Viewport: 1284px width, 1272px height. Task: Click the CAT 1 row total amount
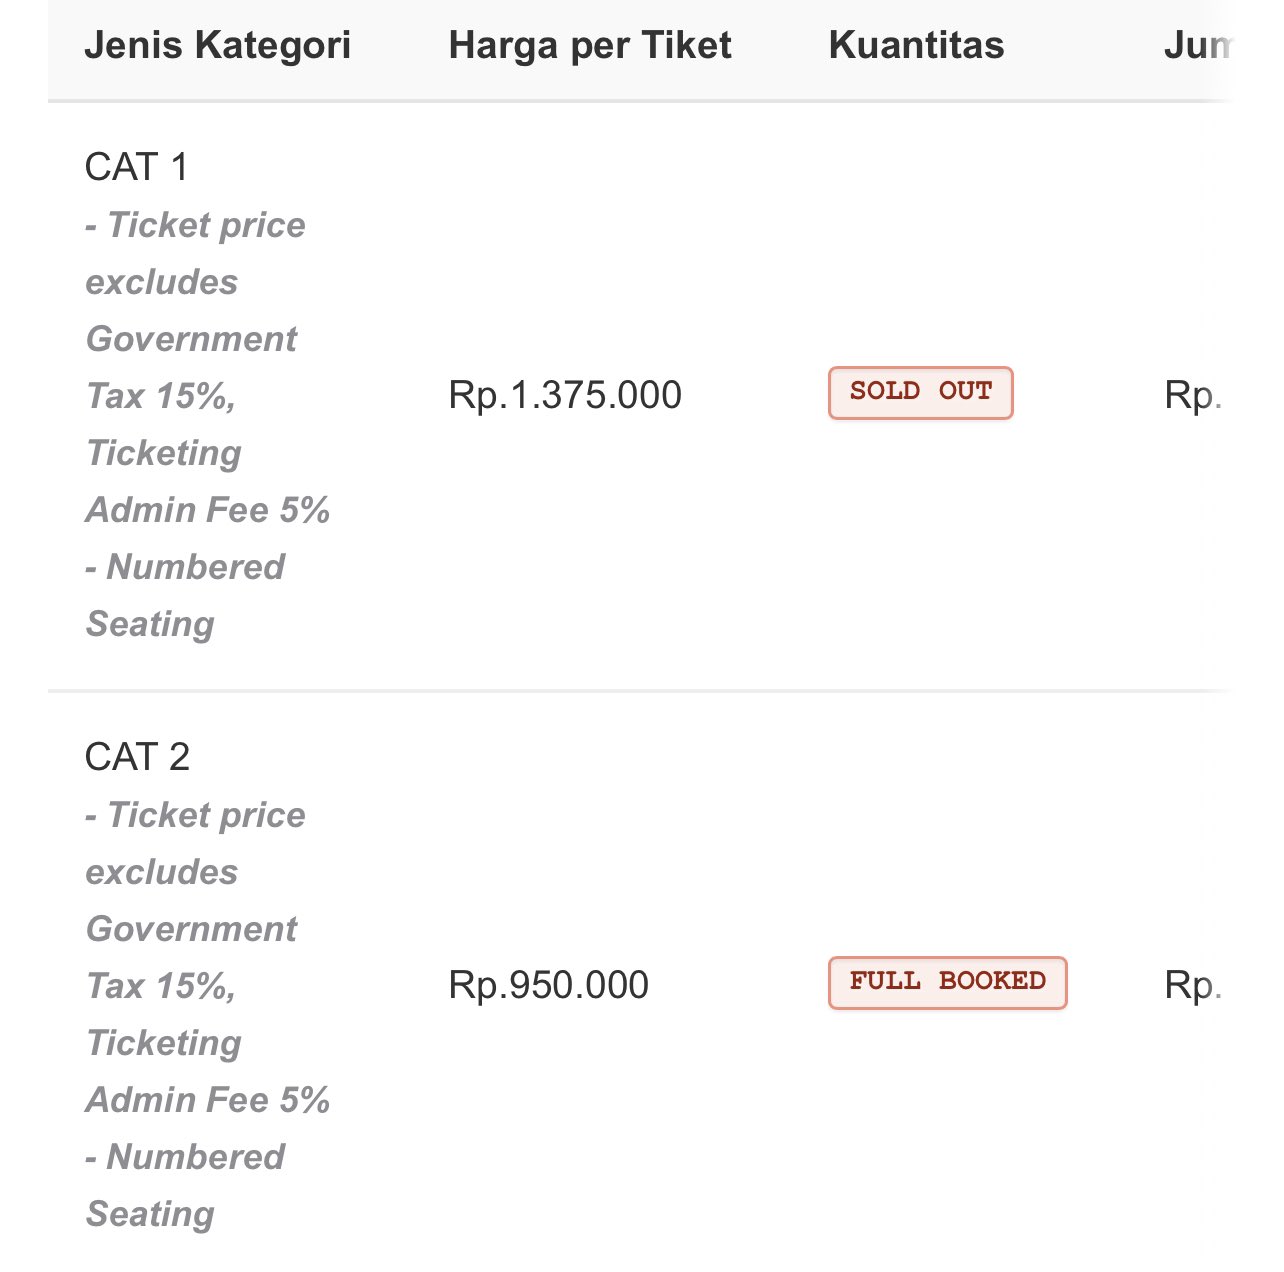(1194, 396)
